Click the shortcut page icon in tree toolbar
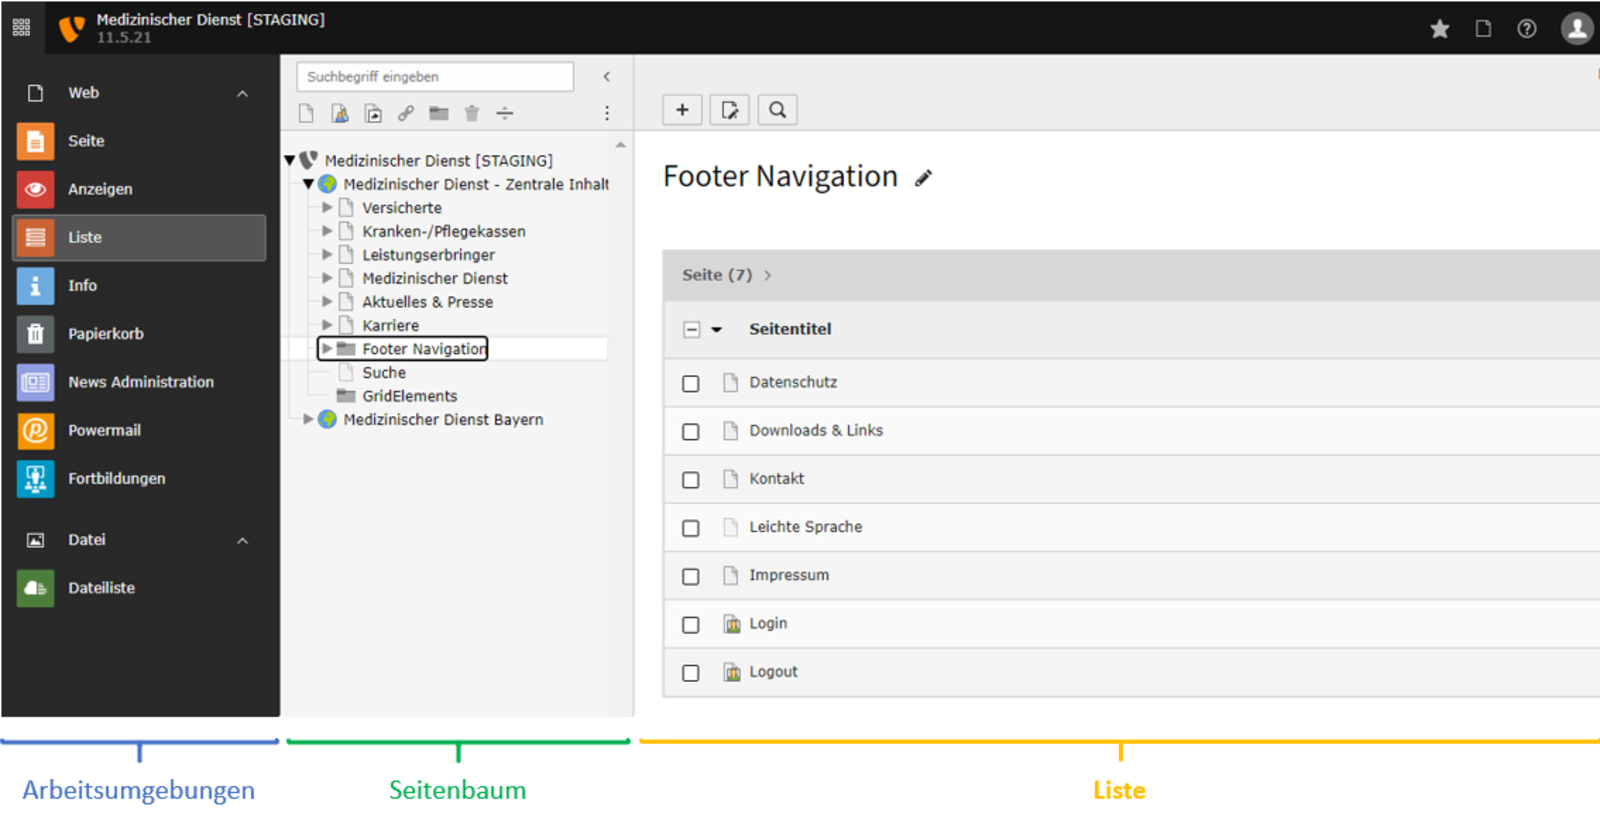Image resolution: width=1600 pixels, height=820 pixels. [373, 113]
